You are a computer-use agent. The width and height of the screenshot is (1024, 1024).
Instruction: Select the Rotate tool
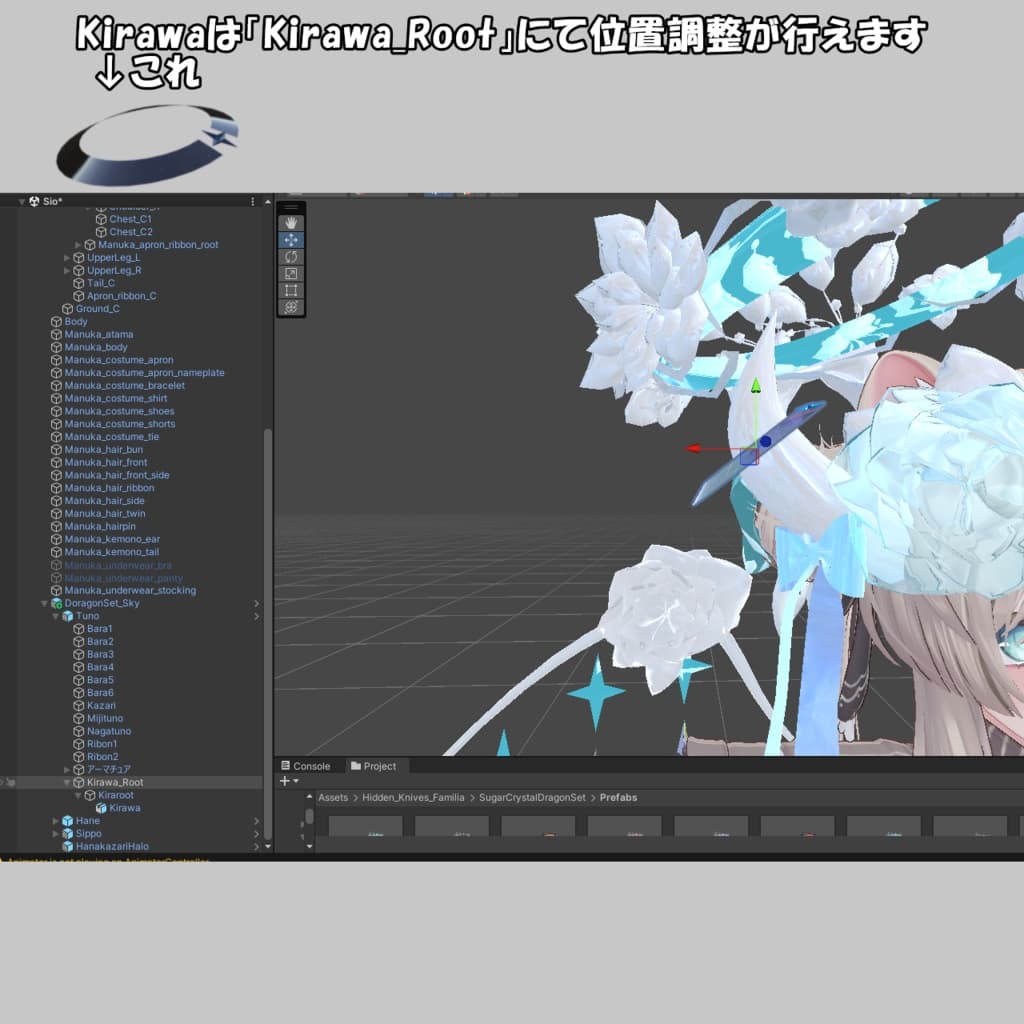(291, 257)
